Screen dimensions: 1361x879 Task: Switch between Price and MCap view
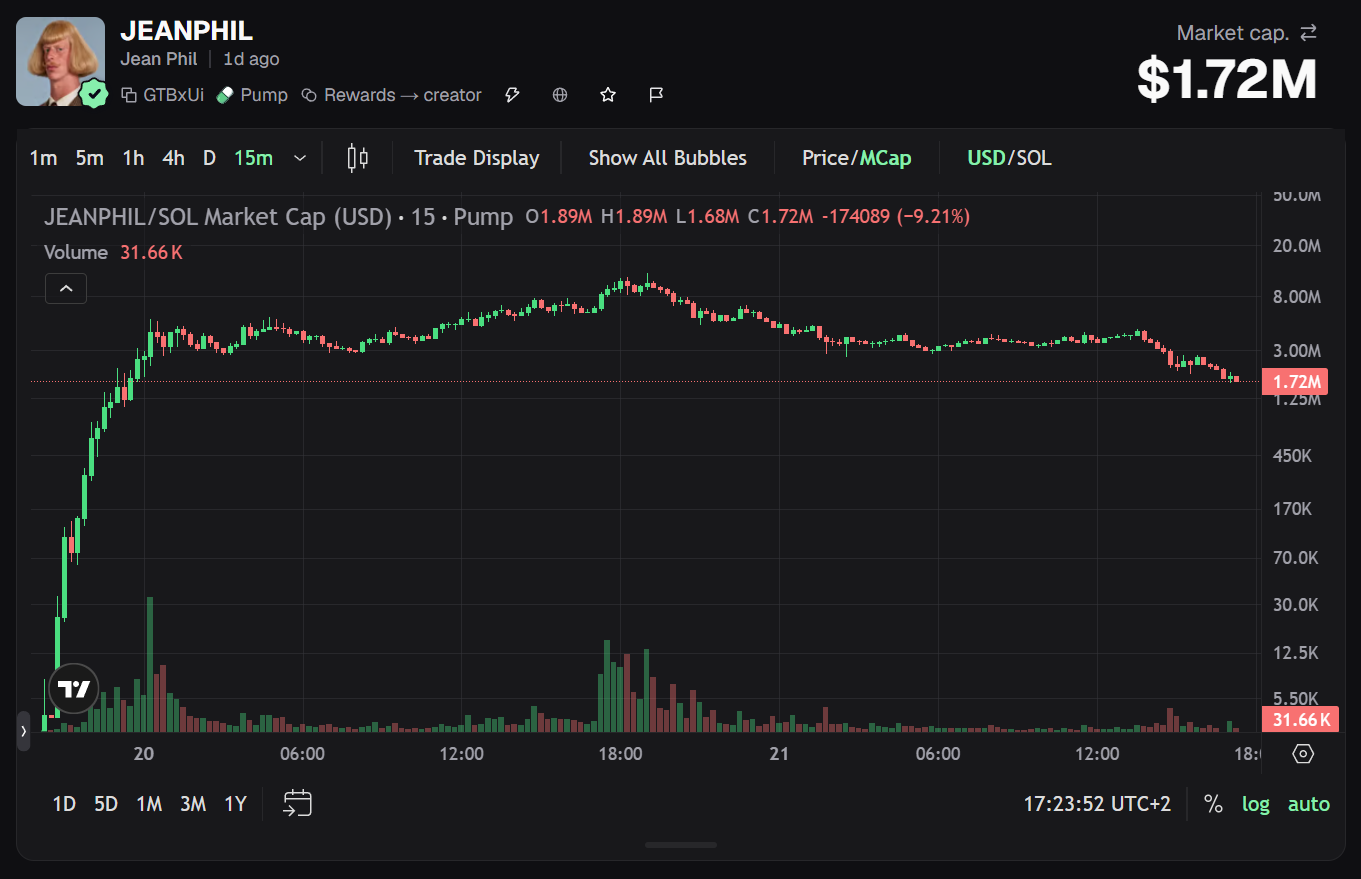(x=857, y=158)
